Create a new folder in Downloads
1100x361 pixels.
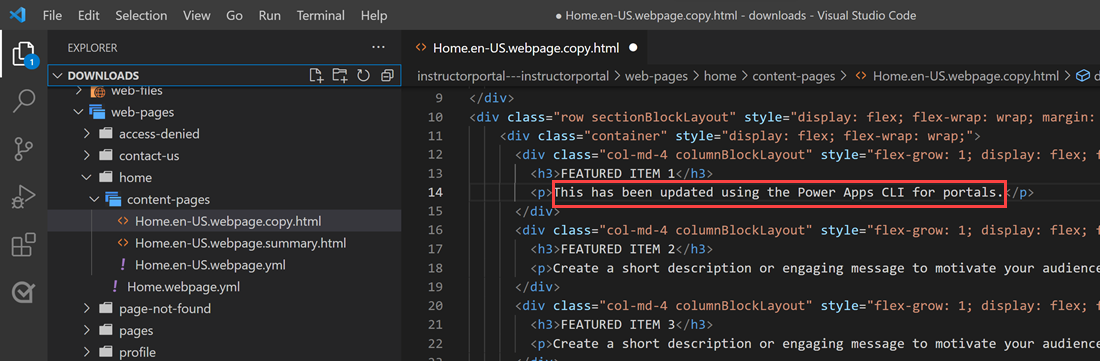[340, 76]
